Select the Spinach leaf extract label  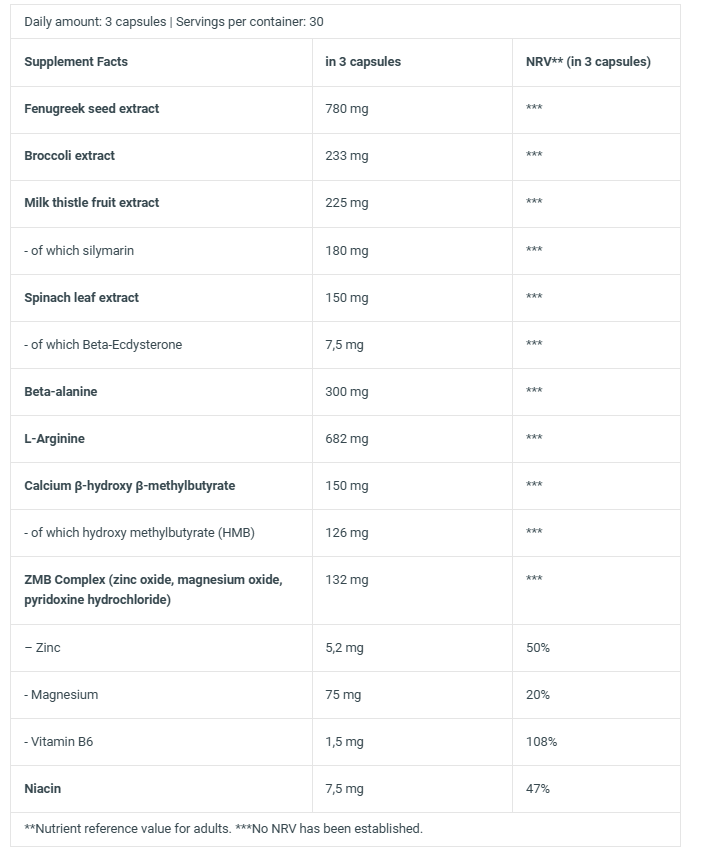pyautogui.click(x=81, y=298)
